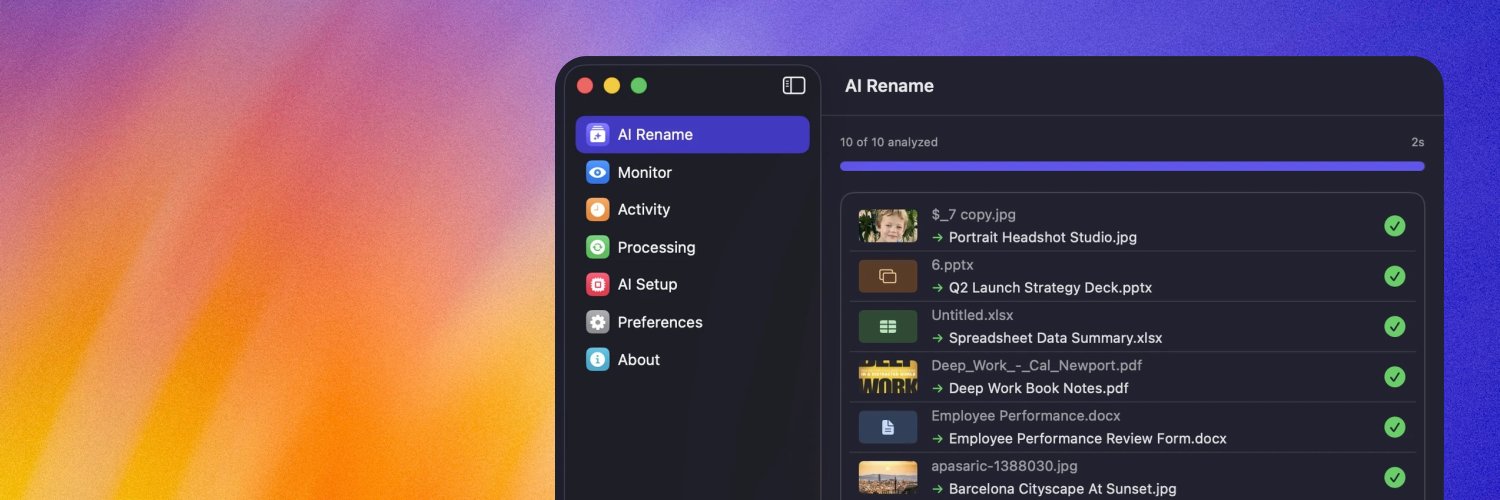Click the Activity clock icon
The width and height of the screenshot is (1500, 500).
coord(598,209)
